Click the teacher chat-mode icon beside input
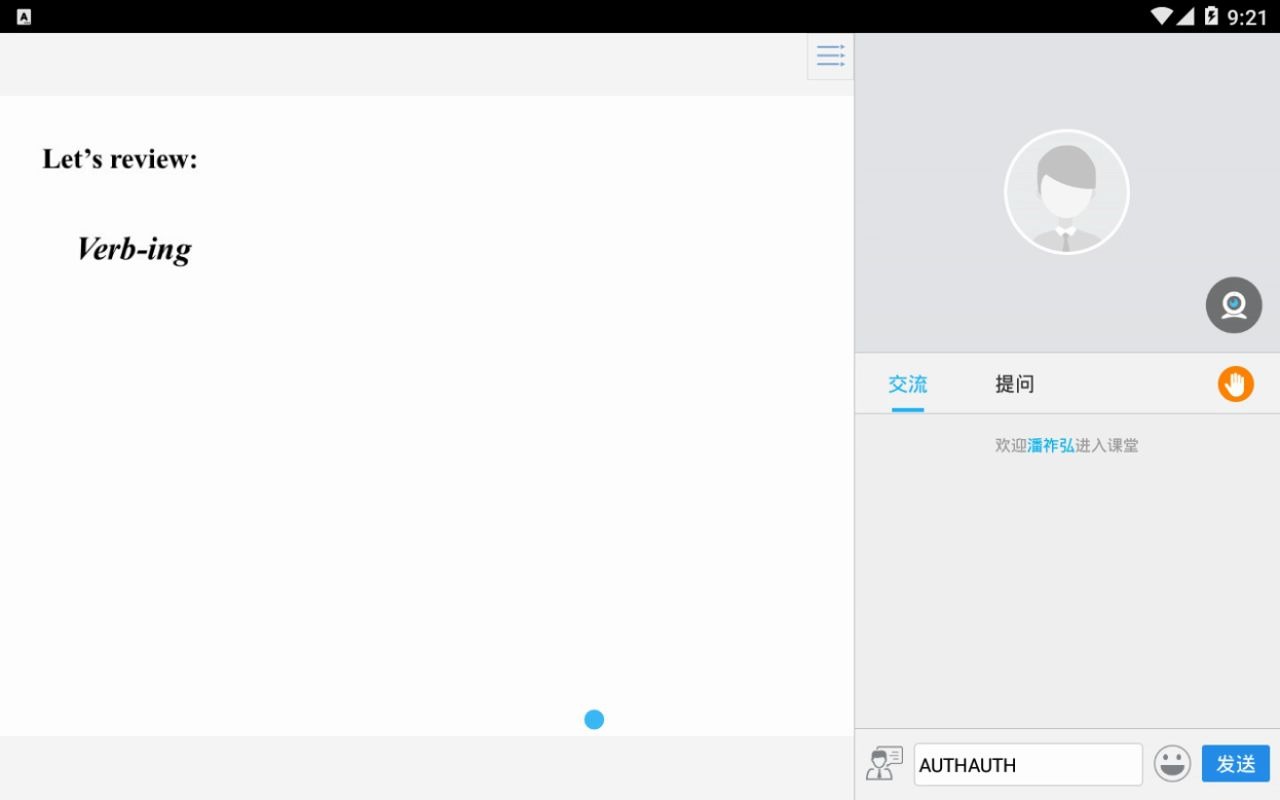The width and height of the screenshot is (1280, 800). coord(884,764)
